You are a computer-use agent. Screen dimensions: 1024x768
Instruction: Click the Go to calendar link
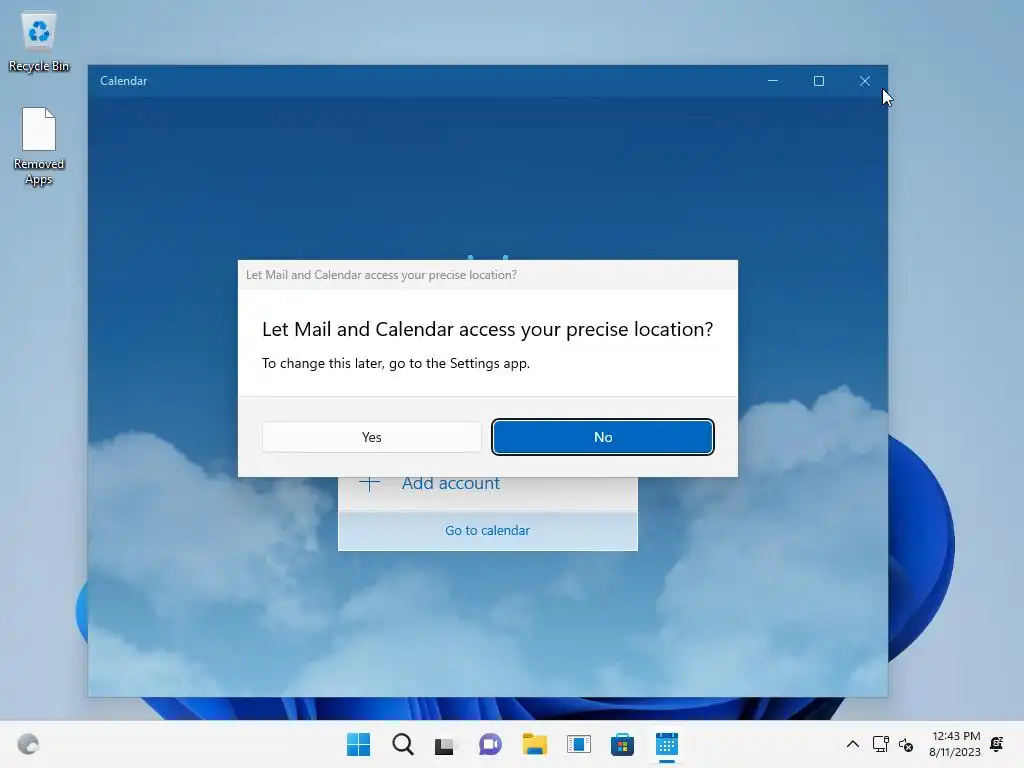click(x=487, y=530)
